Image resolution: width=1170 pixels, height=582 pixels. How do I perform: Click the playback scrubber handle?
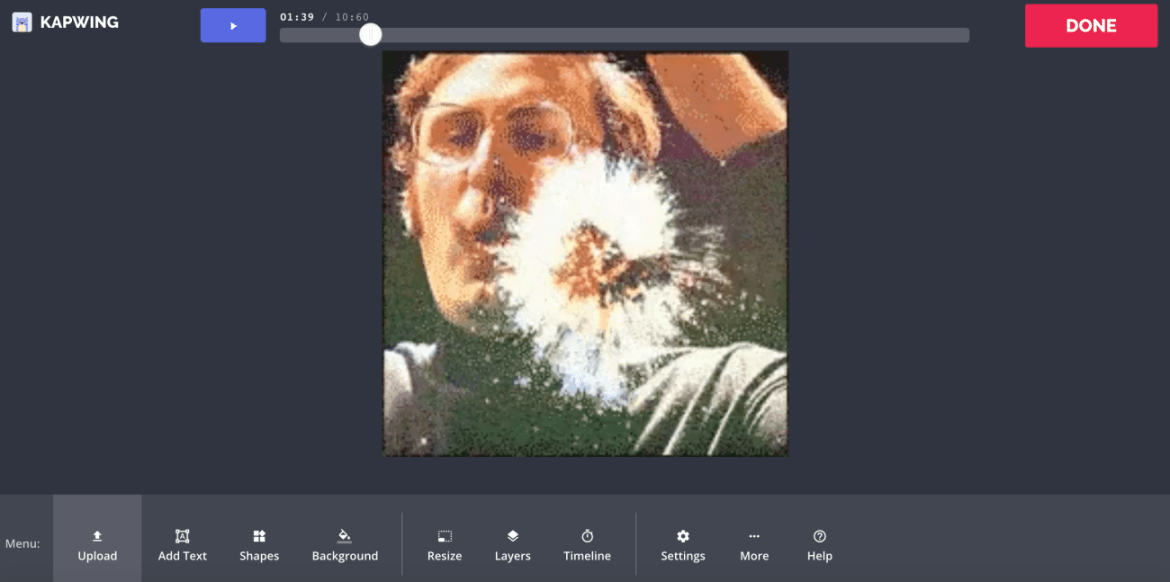[370, 34]
